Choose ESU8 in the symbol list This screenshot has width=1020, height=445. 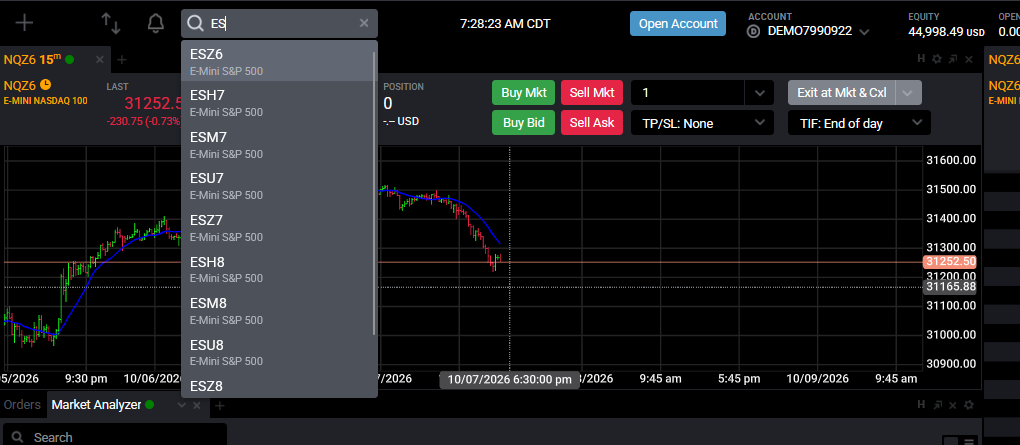point(278,351)
